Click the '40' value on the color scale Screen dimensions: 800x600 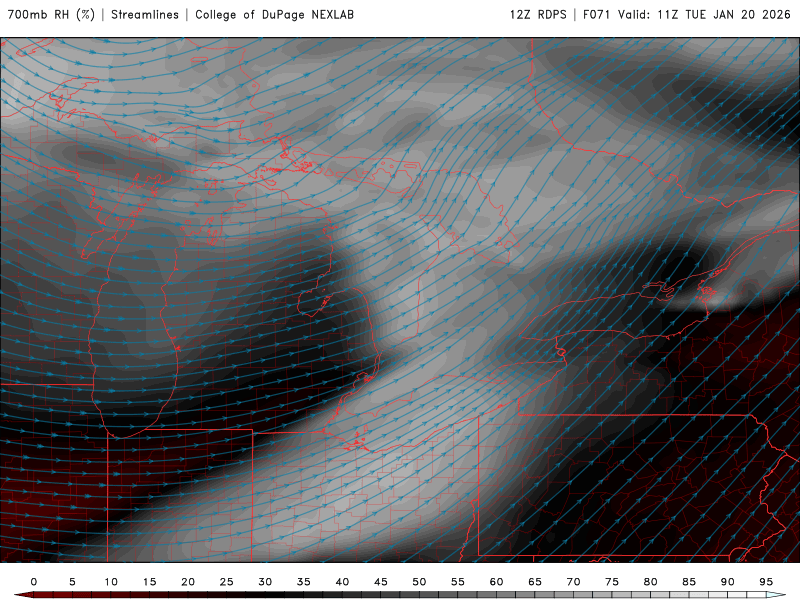click(342, 582)
